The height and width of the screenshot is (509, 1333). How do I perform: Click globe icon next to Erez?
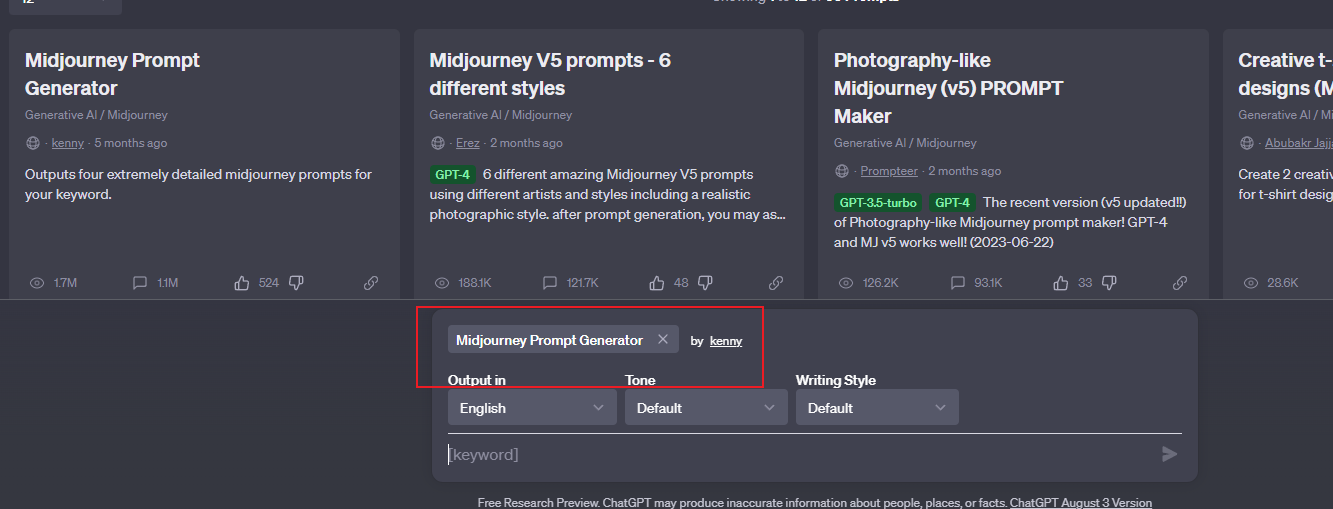pos(438,143)
